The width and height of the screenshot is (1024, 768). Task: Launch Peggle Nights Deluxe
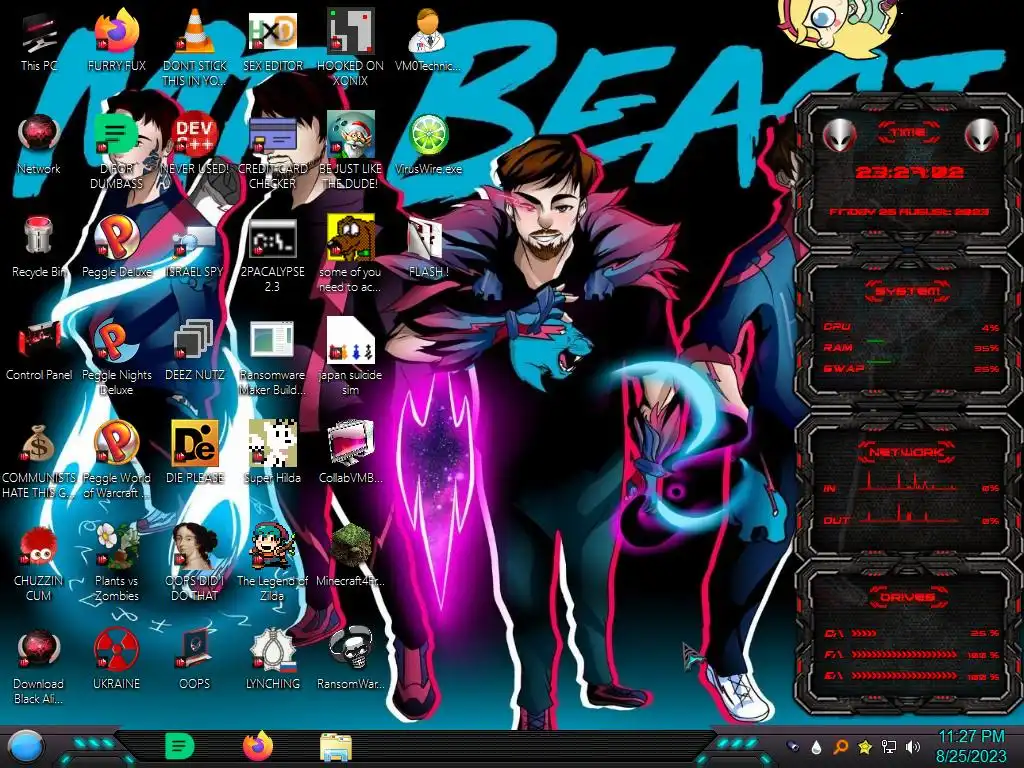[116, 341]
